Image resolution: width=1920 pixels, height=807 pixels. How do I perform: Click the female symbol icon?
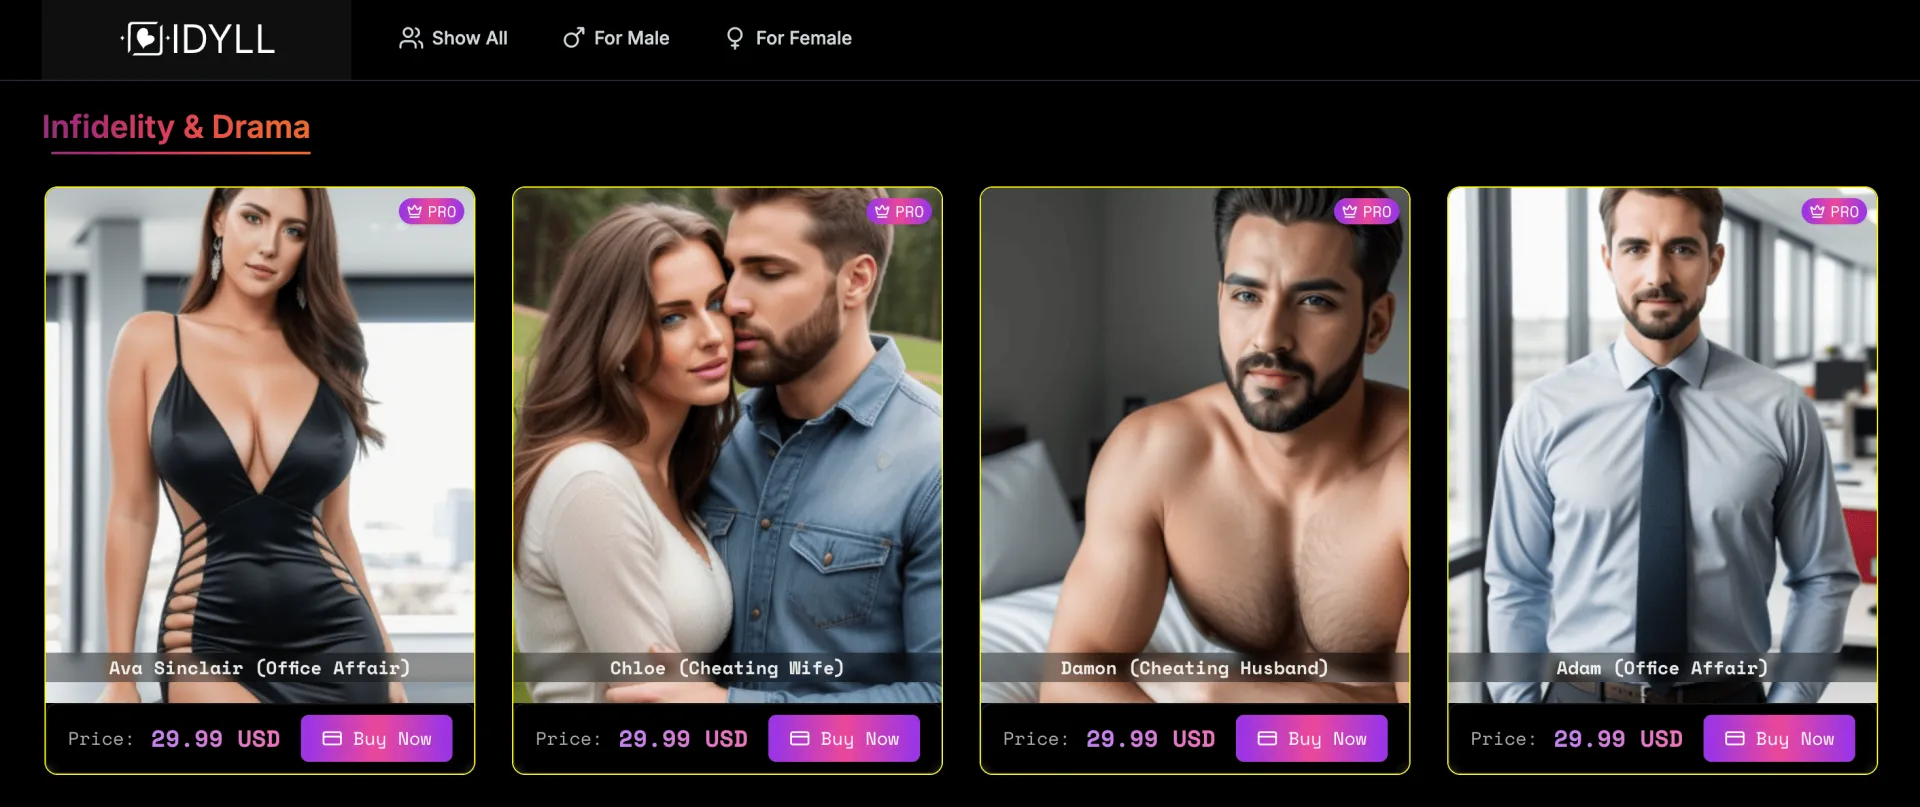point(735,38)
